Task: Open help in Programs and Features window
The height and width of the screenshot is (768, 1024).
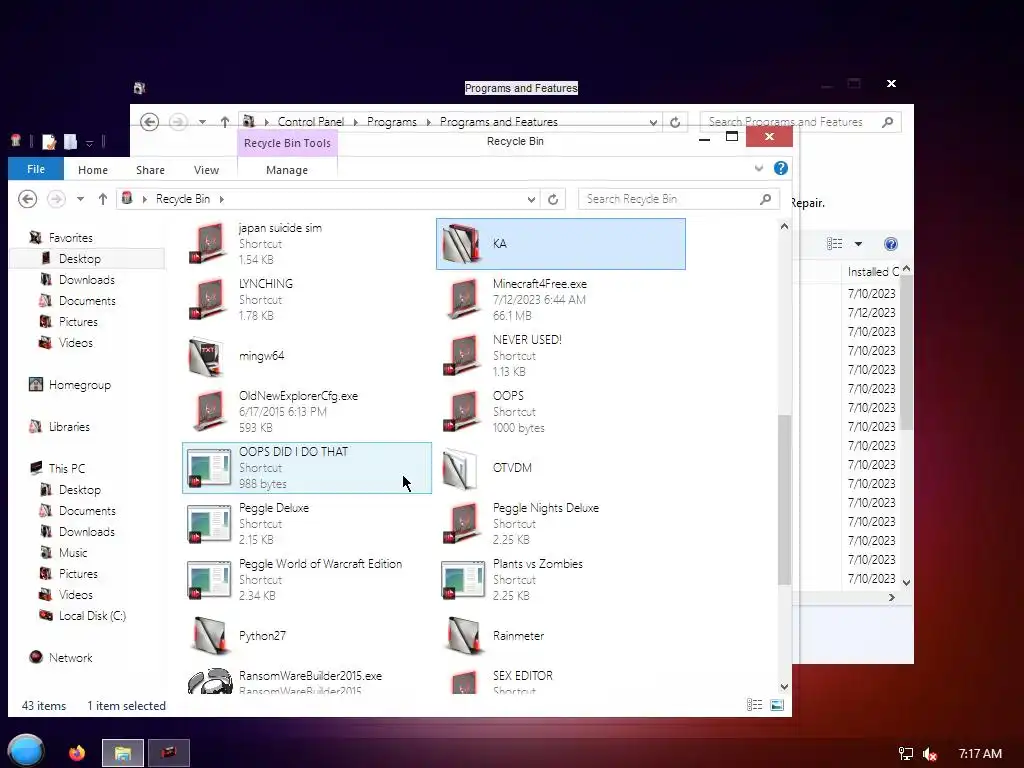Action: click(891, 244)
